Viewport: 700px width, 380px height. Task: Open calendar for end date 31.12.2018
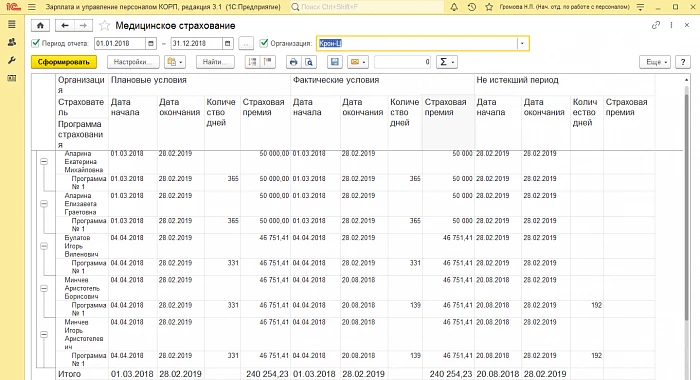tap(228, 43)
